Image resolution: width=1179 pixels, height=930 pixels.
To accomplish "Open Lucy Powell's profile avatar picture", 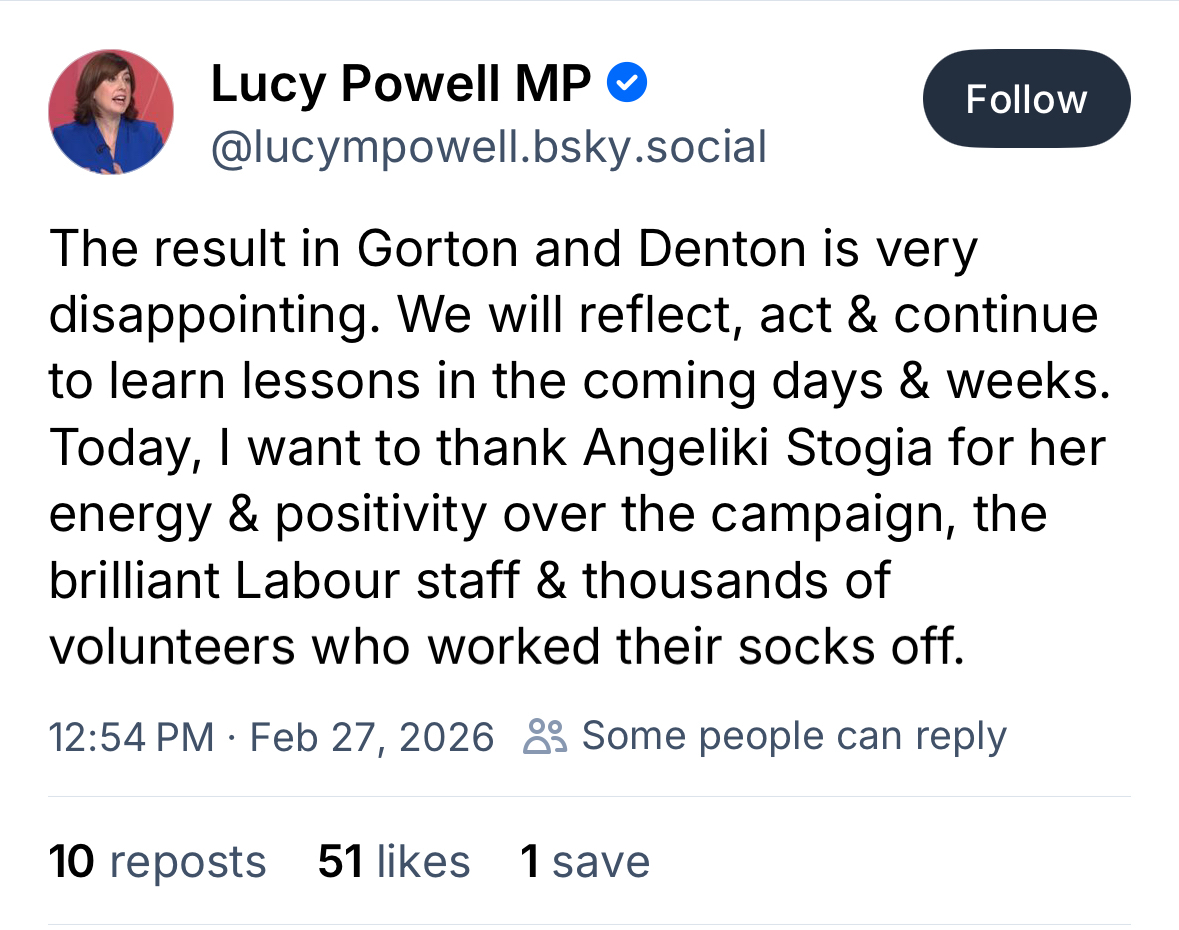I will point(111,111).
